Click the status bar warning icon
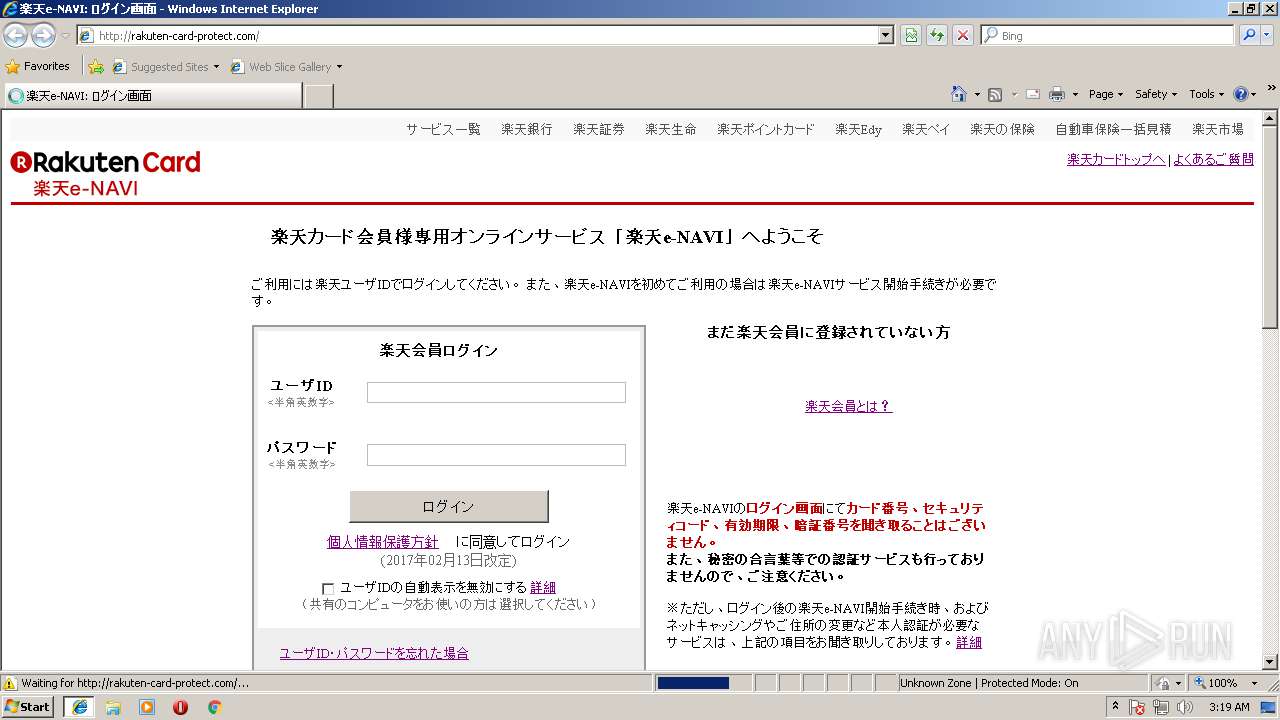 point(10,683)
